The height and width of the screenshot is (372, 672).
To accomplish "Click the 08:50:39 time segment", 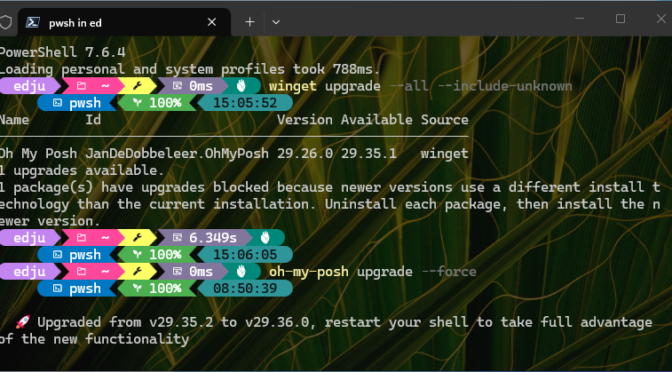I will click(x=245, y=288).
